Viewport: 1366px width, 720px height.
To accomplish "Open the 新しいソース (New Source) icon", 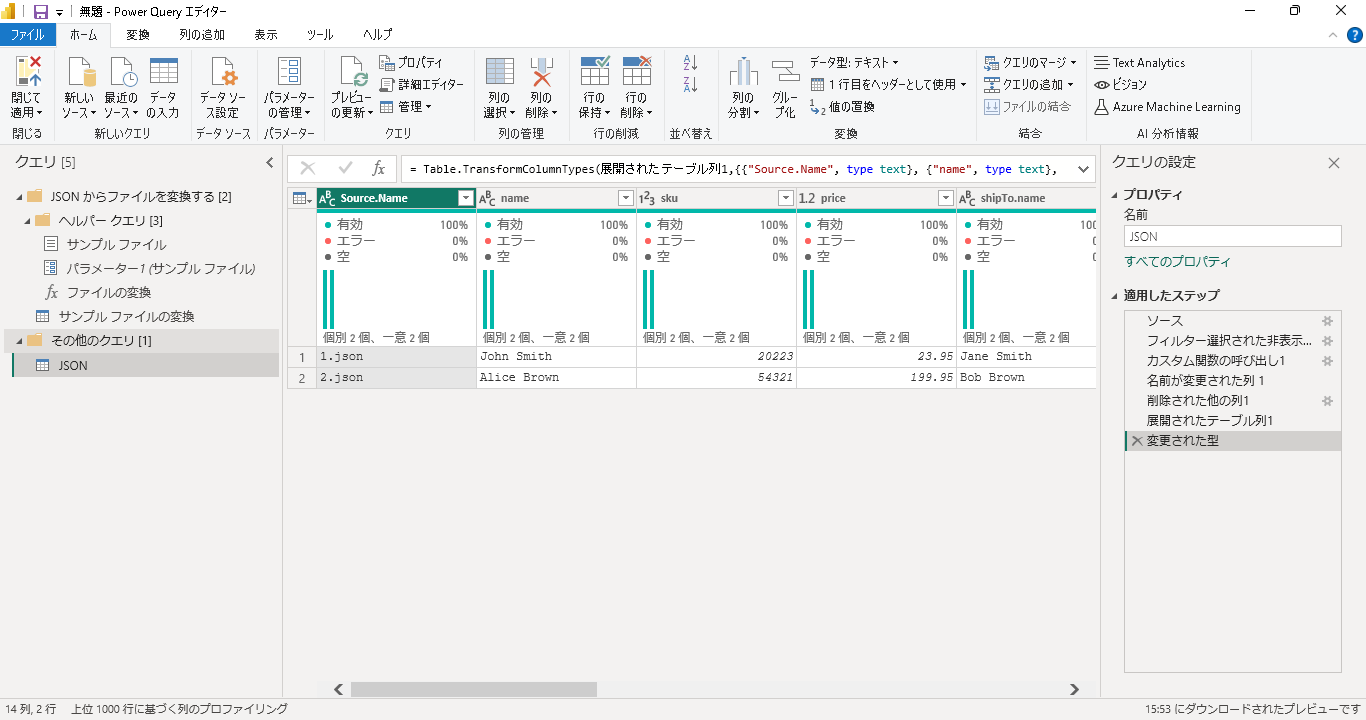I will [80, 71].
